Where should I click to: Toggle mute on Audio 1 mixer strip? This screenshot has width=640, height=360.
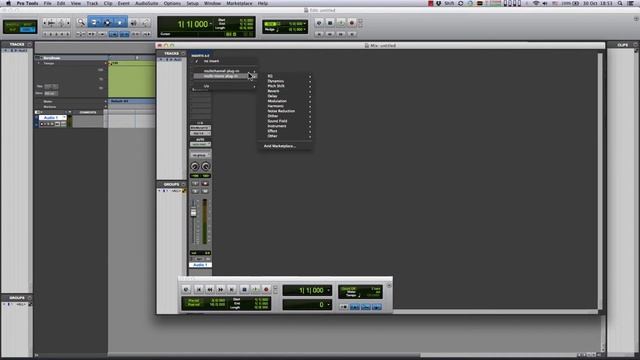pos(205,191)
